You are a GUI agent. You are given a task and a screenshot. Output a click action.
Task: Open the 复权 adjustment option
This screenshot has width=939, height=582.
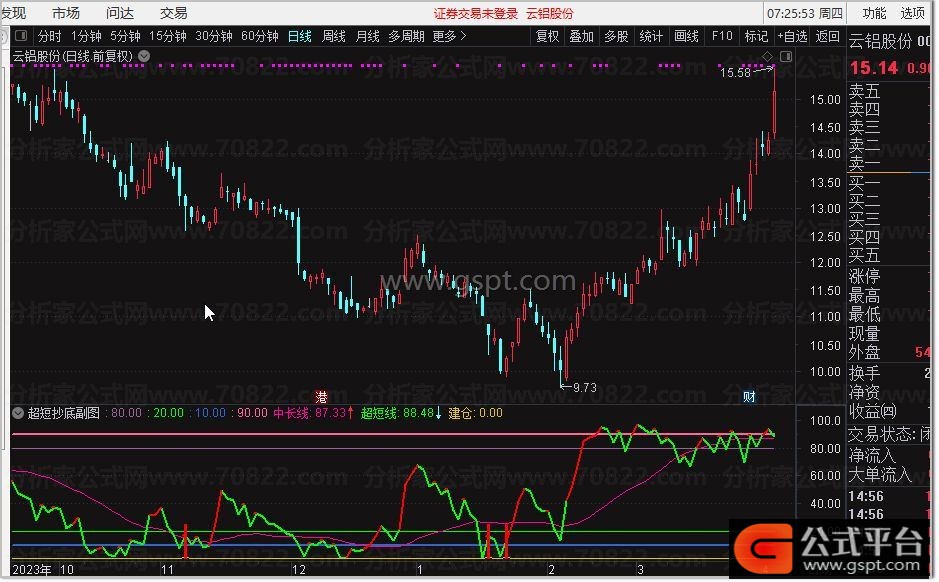pos(547,37)
